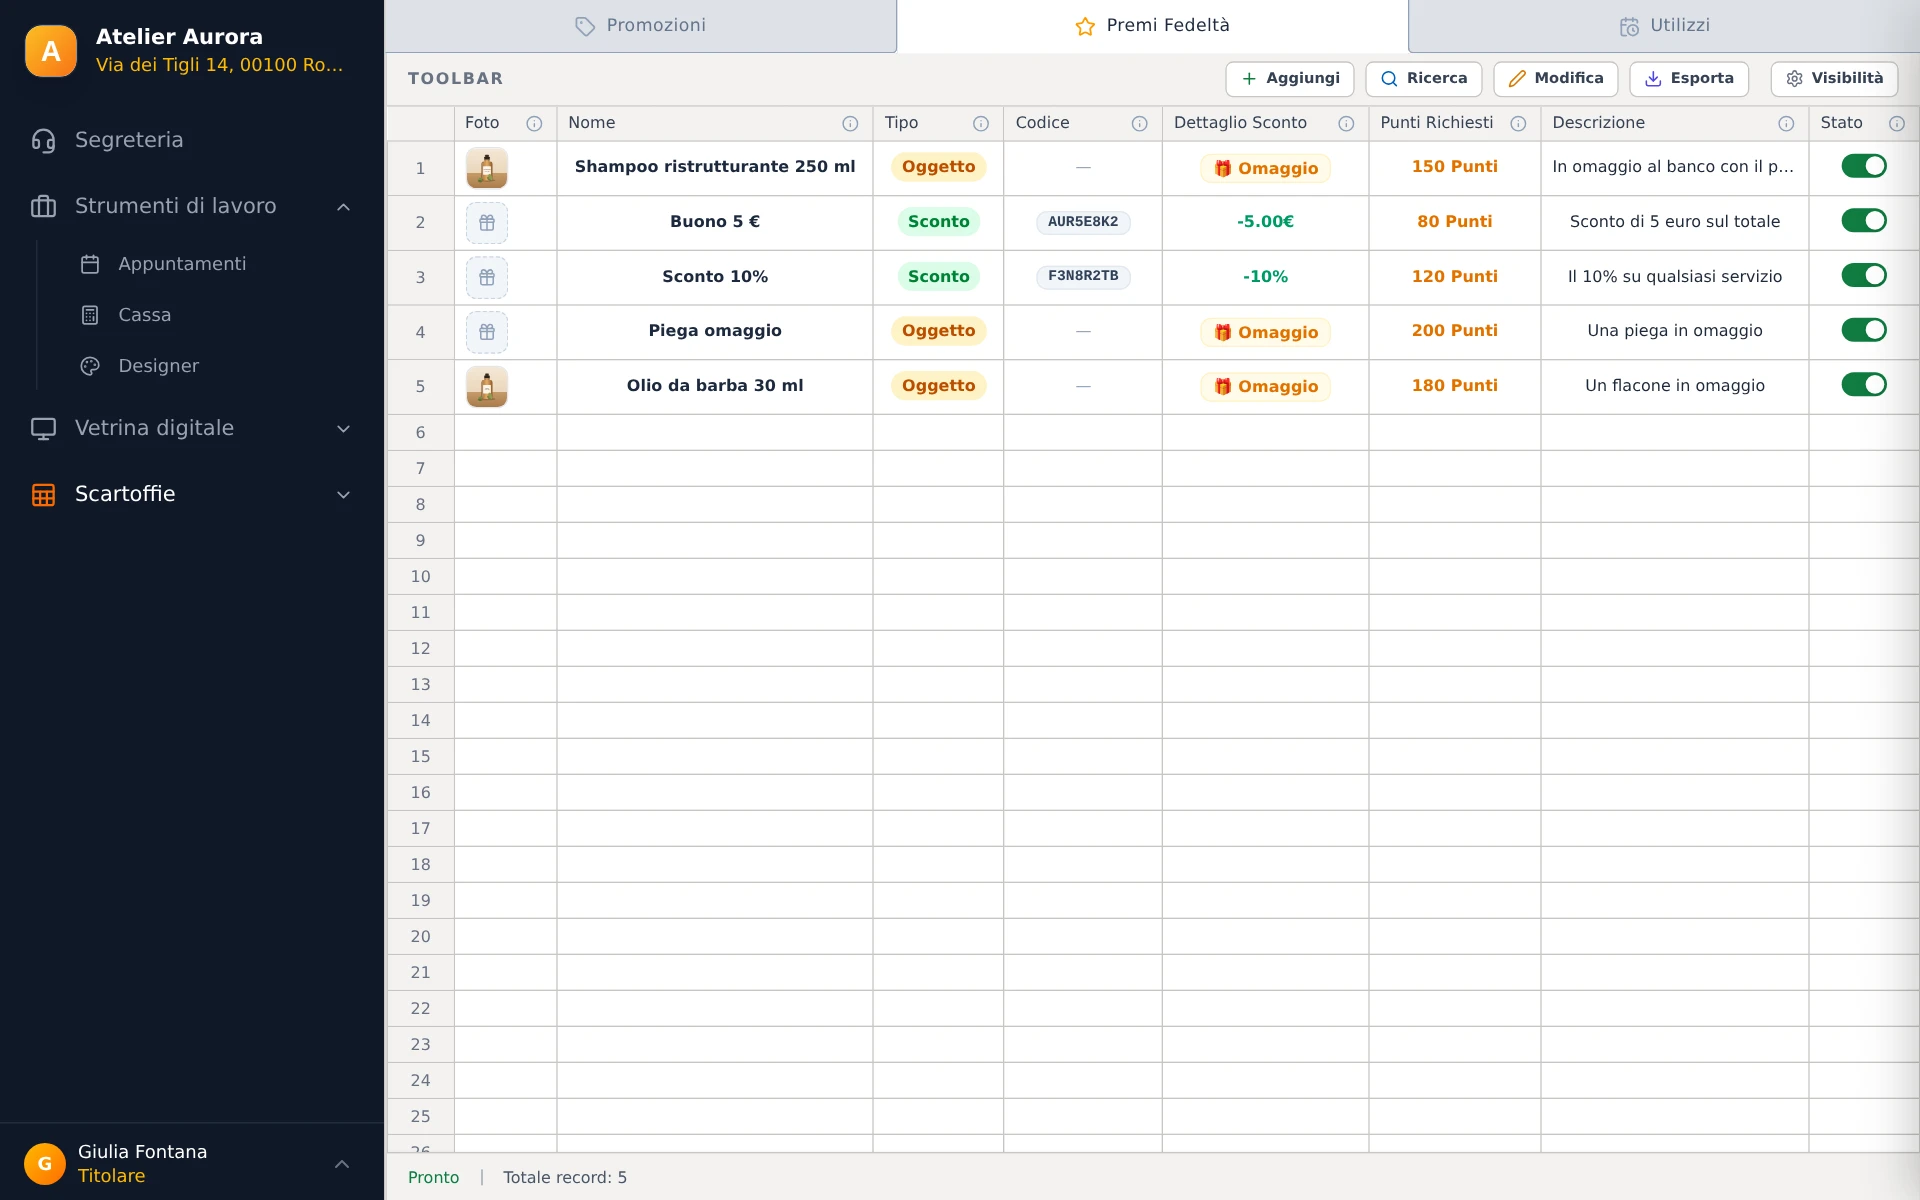Click code F3N8R2TB cell
The width and height of the screenshot is (1920, 1200).
pyautogui.click(x=1083, y=276)
